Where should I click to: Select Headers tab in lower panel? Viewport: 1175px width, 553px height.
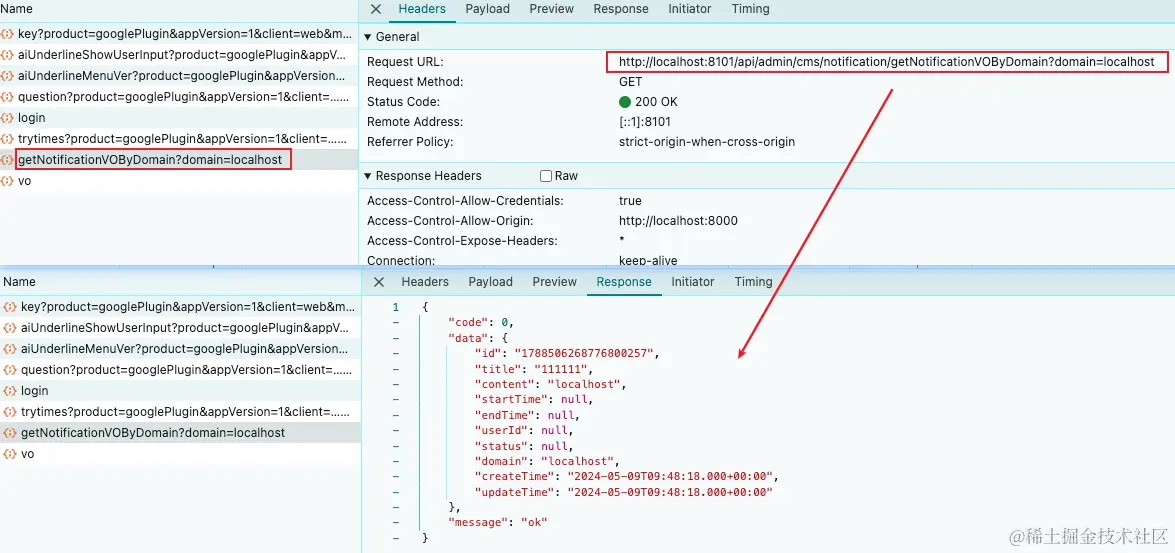coord(425,282)
